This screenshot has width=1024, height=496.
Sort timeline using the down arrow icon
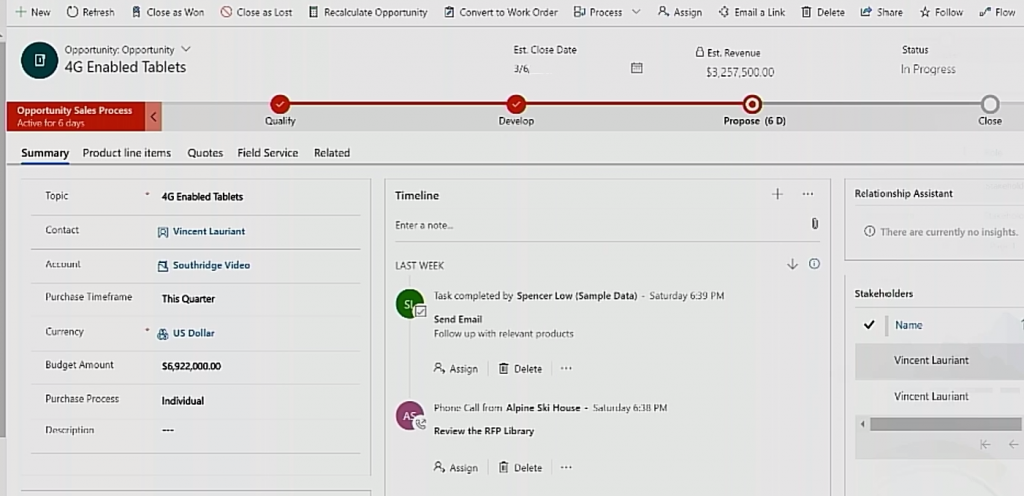[792, 264]
